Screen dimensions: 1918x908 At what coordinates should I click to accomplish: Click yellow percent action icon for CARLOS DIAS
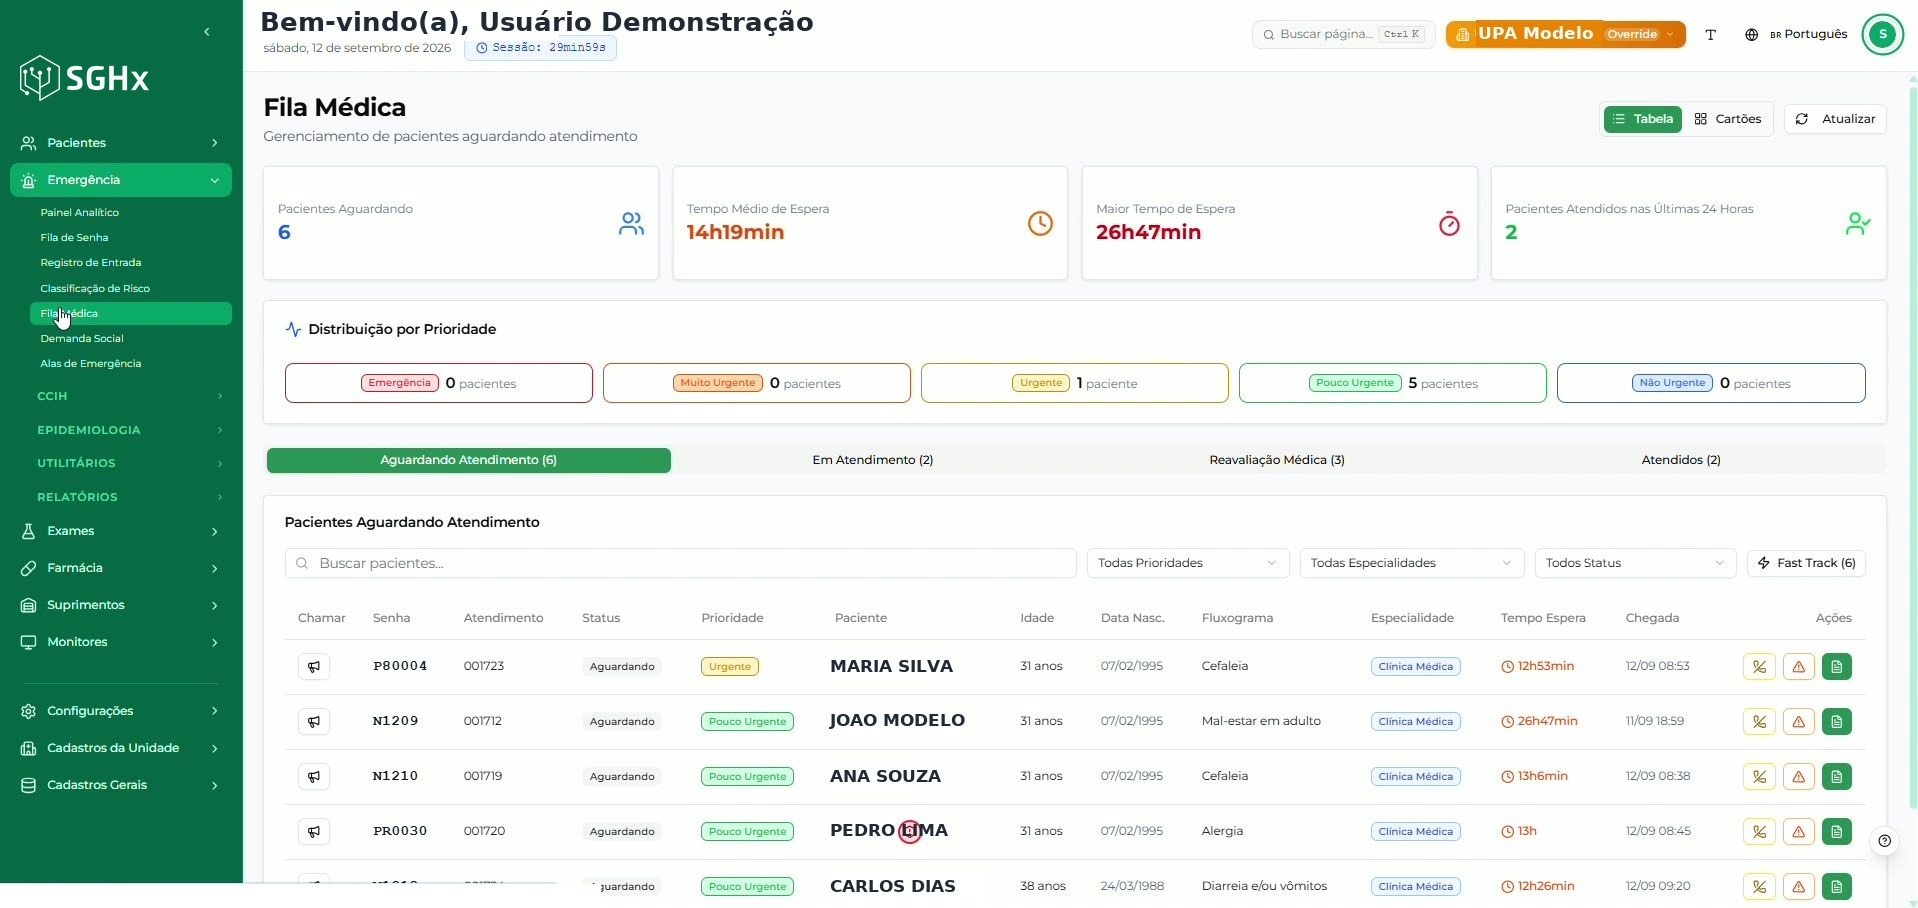pyautogui.click(x=1759, y=887)
